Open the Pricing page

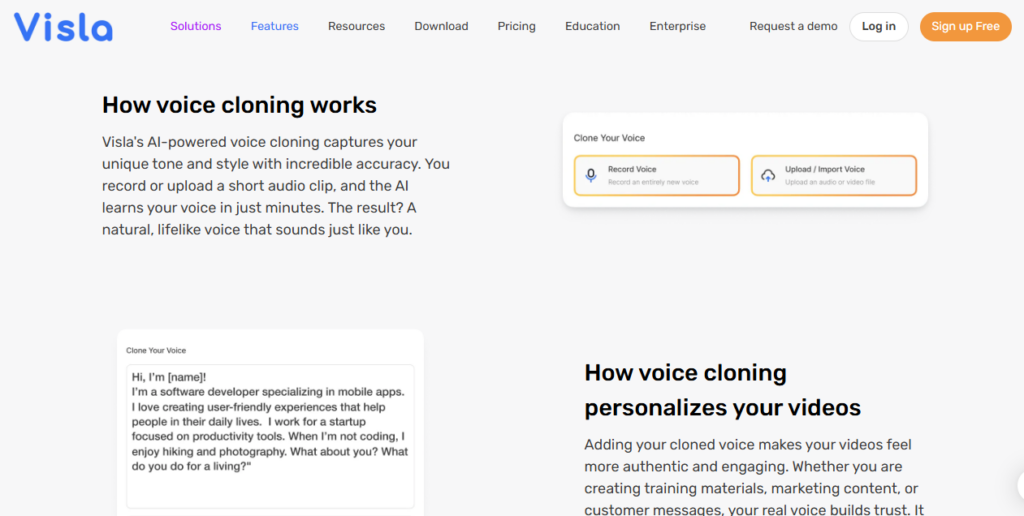516,26
